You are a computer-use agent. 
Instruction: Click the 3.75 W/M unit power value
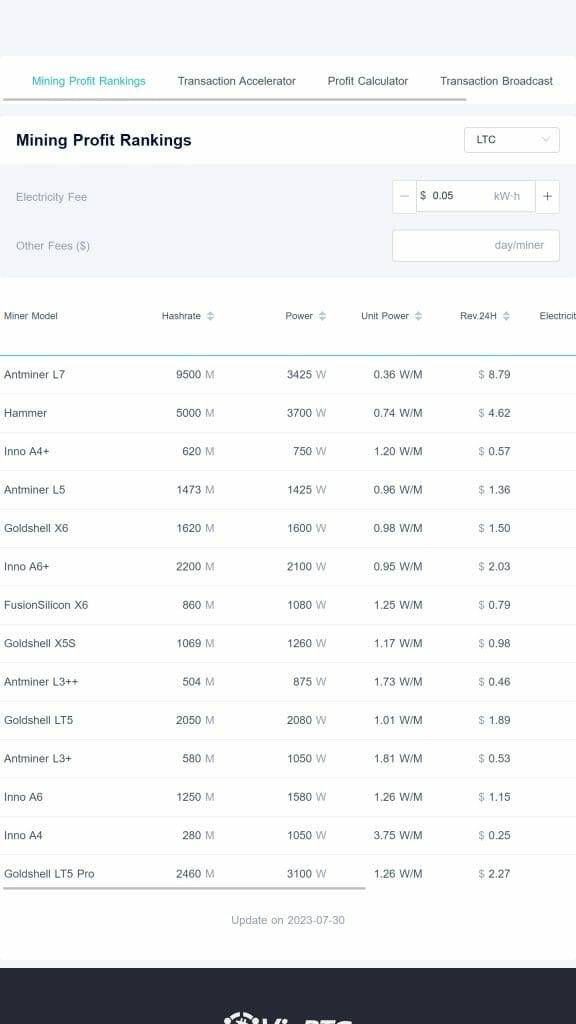[398, 835]
